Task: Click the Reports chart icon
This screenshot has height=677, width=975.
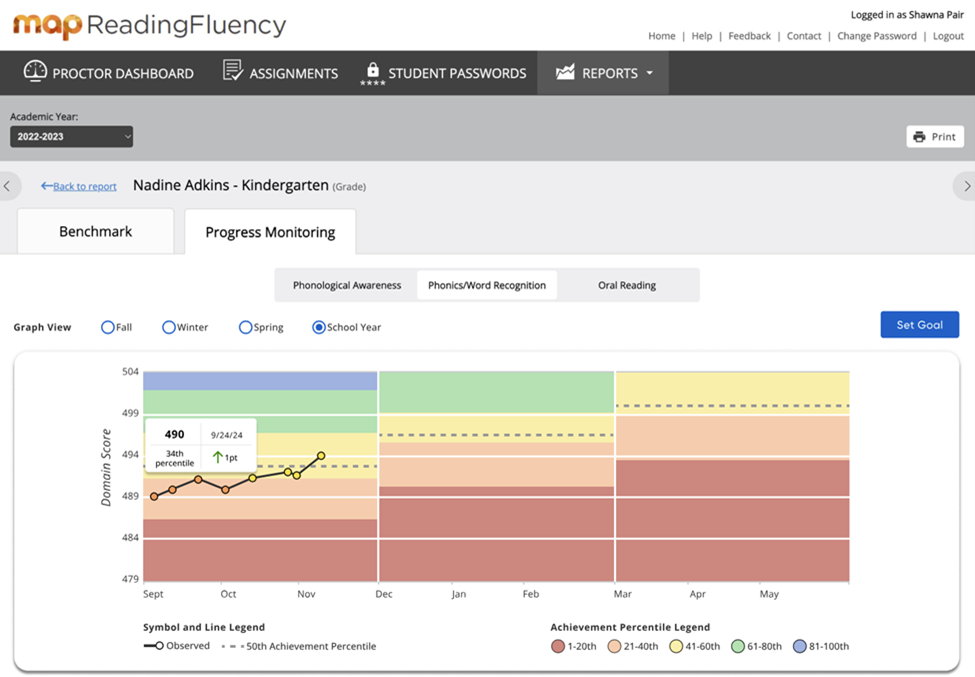Action: tap(566, 72)
